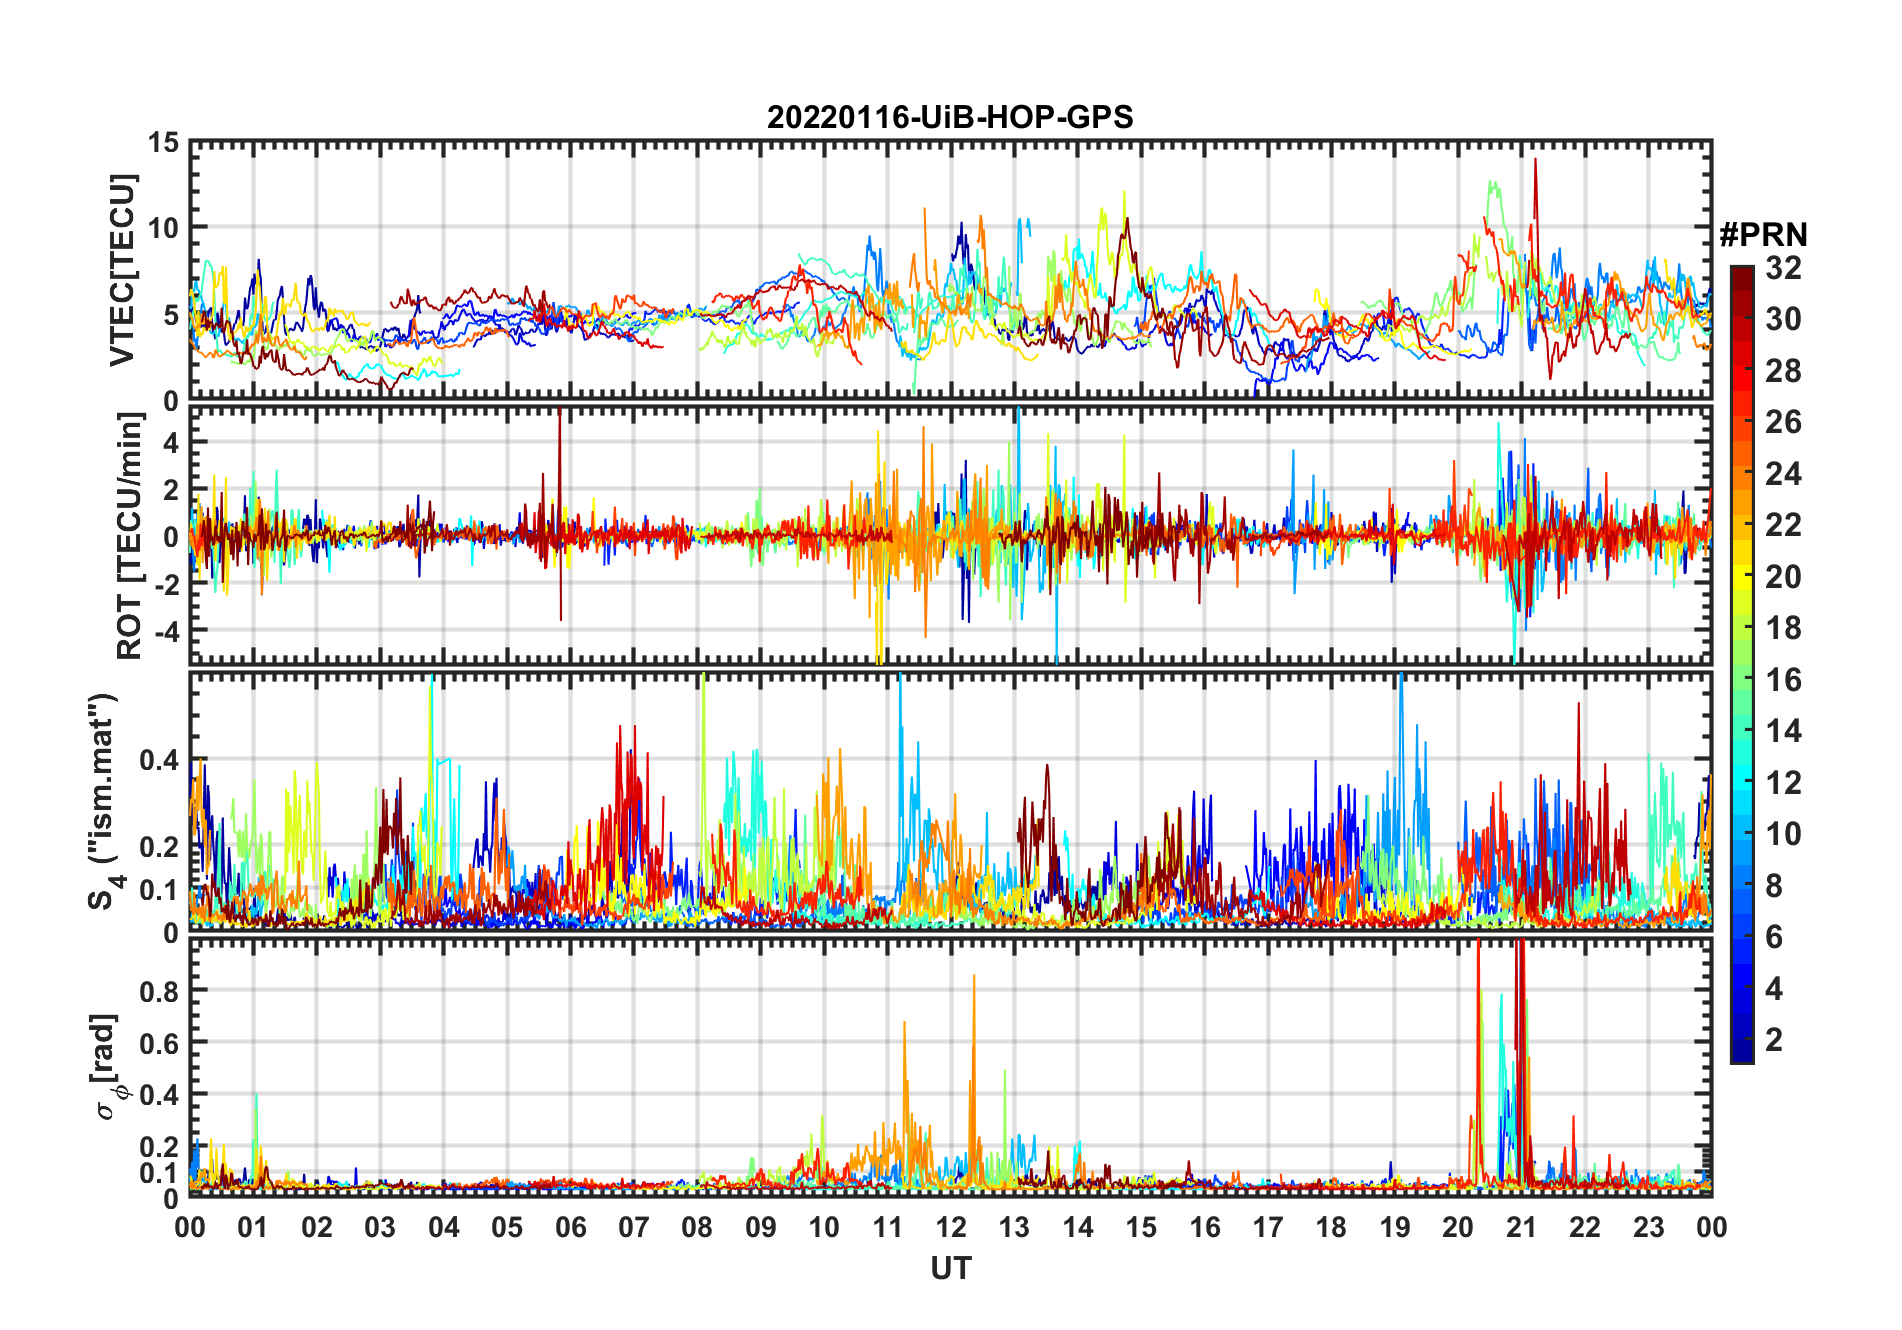Click the PRN rainbow colorbar

click(1742, 664)
